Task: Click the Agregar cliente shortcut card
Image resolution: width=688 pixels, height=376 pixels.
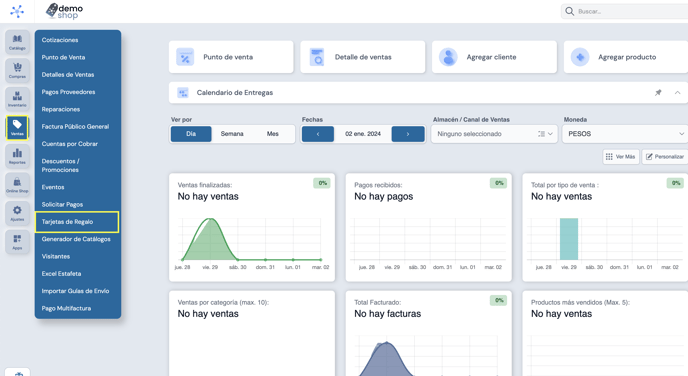Action: [494, 57]
